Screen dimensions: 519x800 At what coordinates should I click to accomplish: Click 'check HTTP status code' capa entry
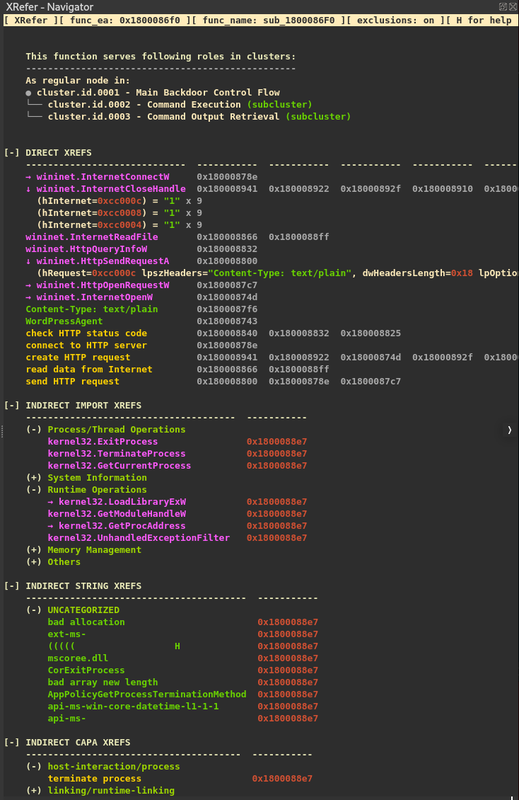point(86,333)
